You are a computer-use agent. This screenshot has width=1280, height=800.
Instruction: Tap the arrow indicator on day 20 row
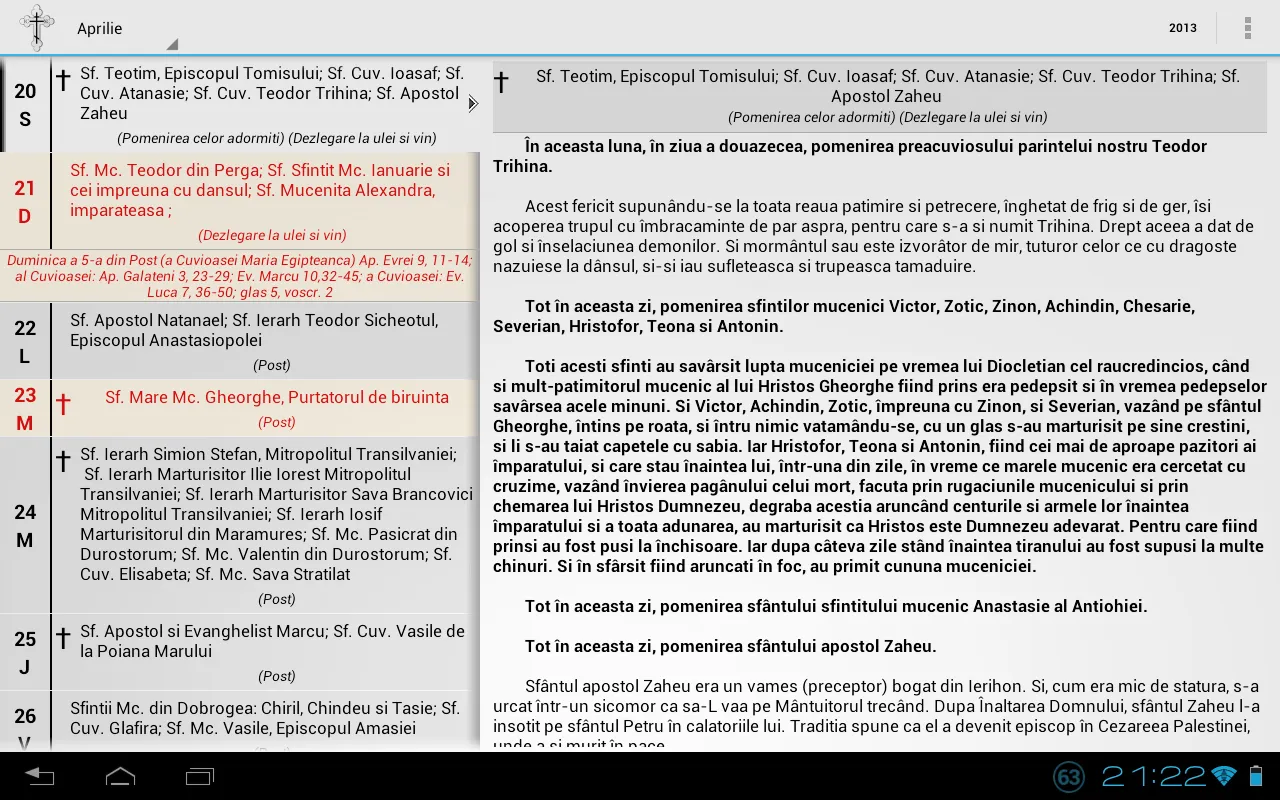click(473, 103)
